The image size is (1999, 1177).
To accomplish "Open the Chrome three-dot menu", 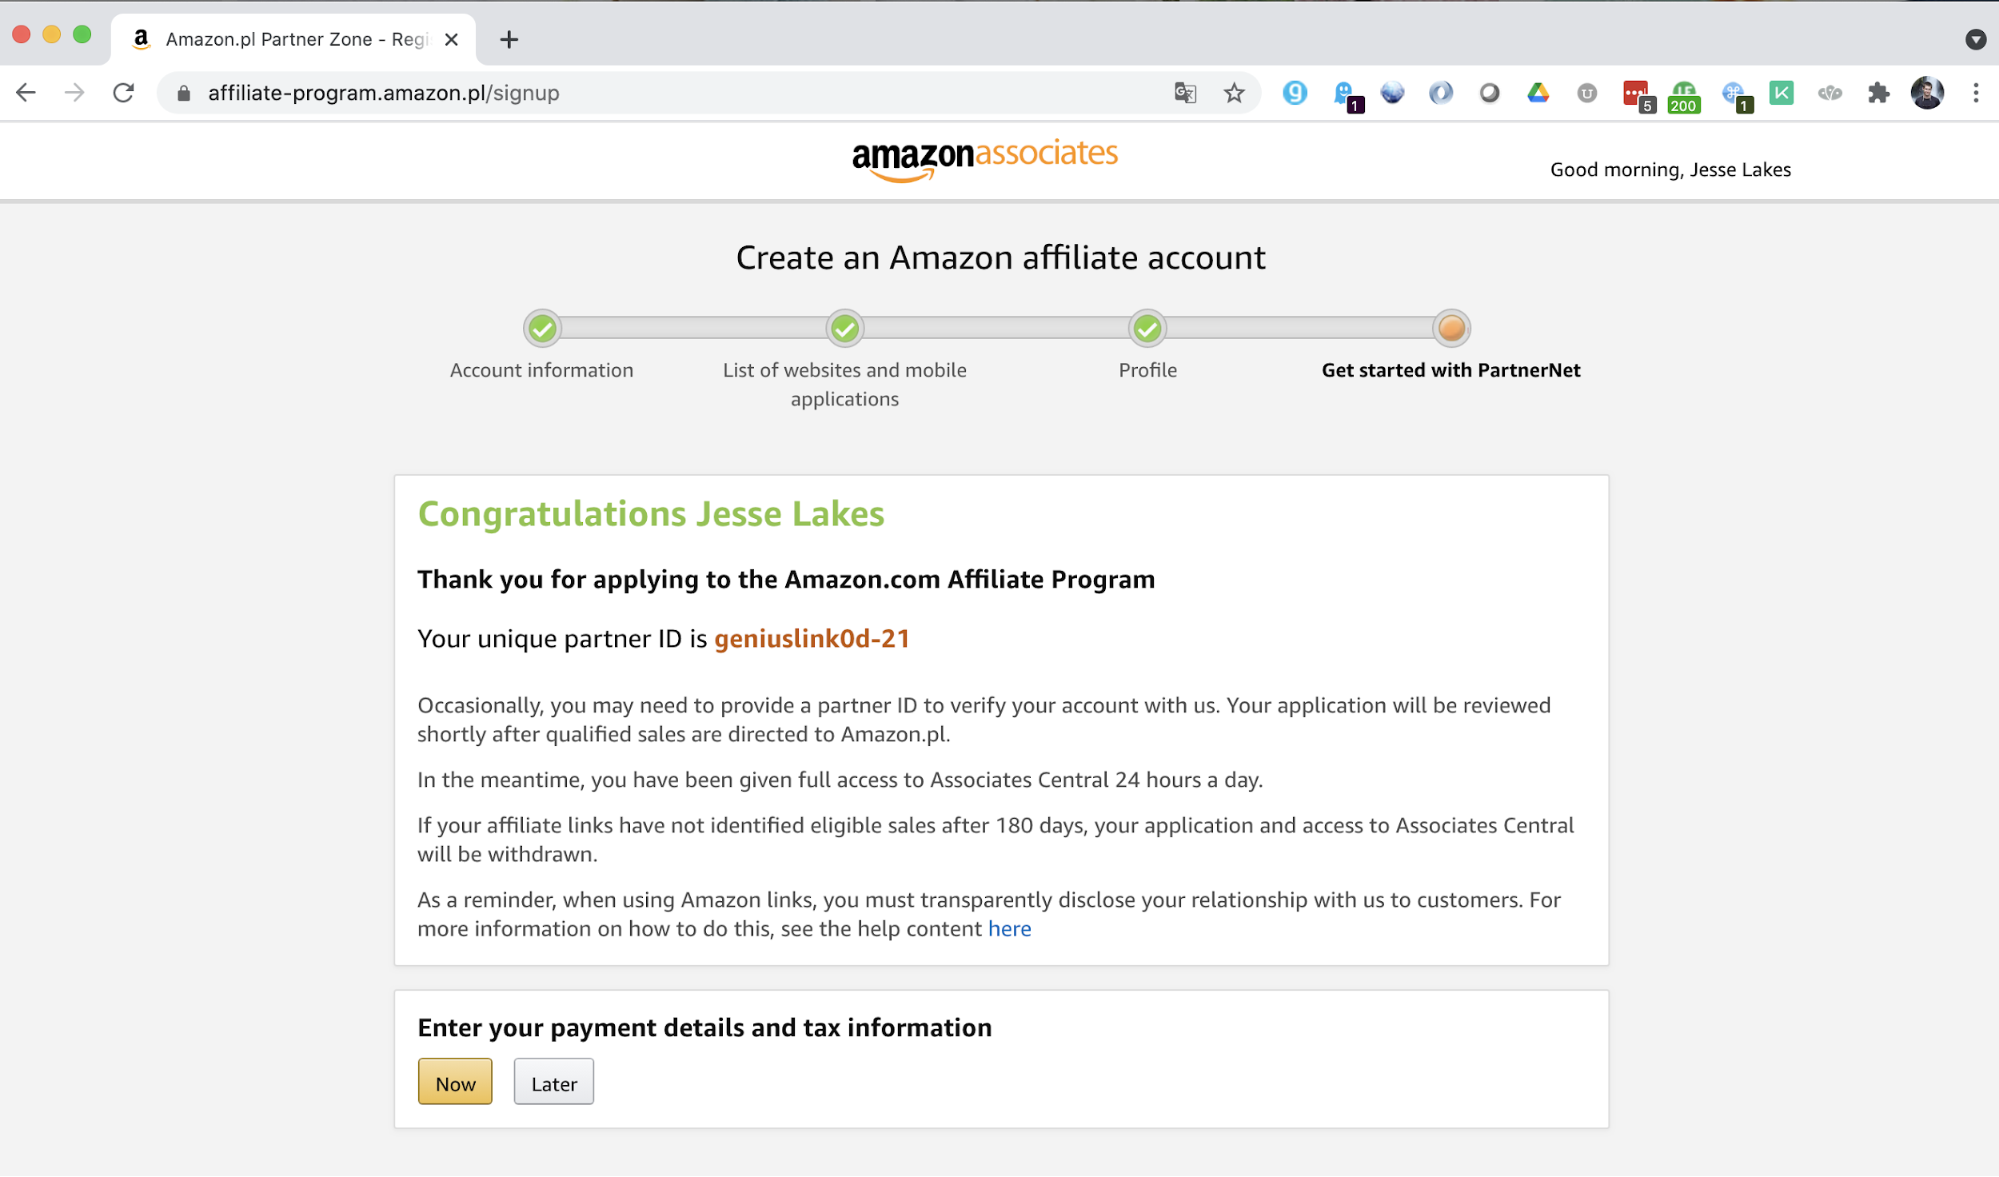I will point(1975,92).
